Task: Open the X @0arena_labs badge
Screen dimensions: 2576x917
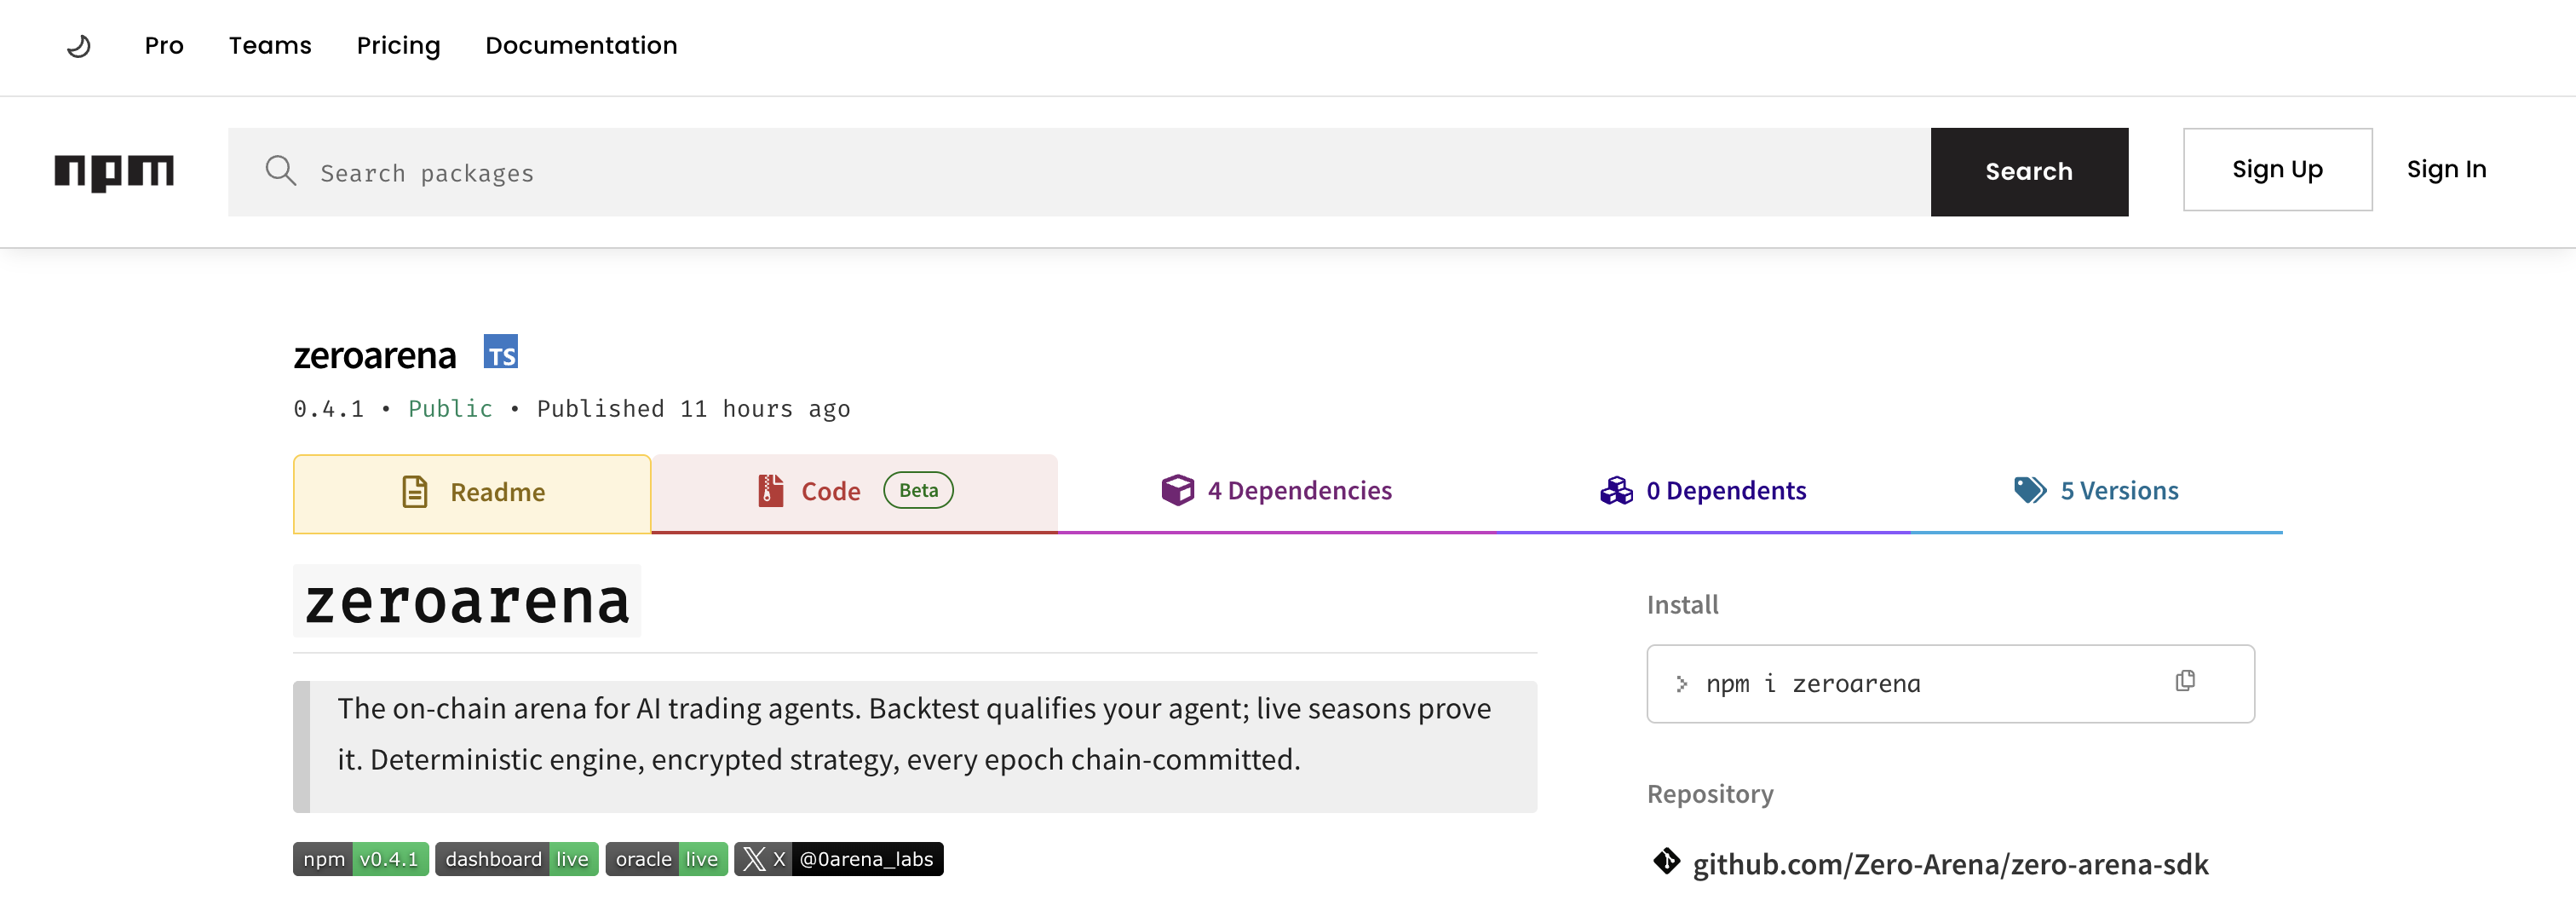Action: tap(839, 859)
